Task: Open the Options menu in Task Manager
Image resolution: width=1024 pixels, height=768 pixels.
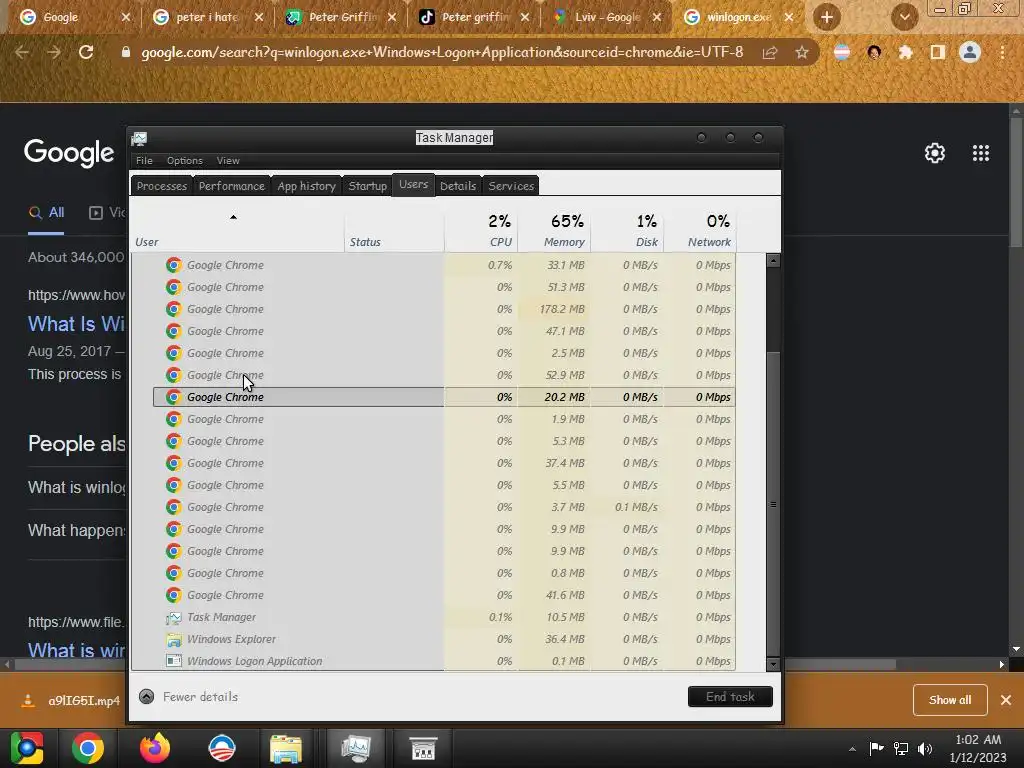Action: pyautogui.click(x=184, y=160)
